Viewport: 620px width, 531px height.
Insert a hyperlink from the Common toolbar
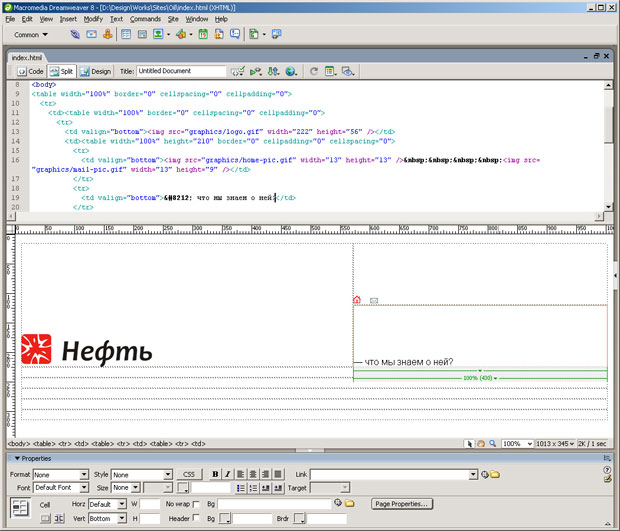click(x=75, y=34)
